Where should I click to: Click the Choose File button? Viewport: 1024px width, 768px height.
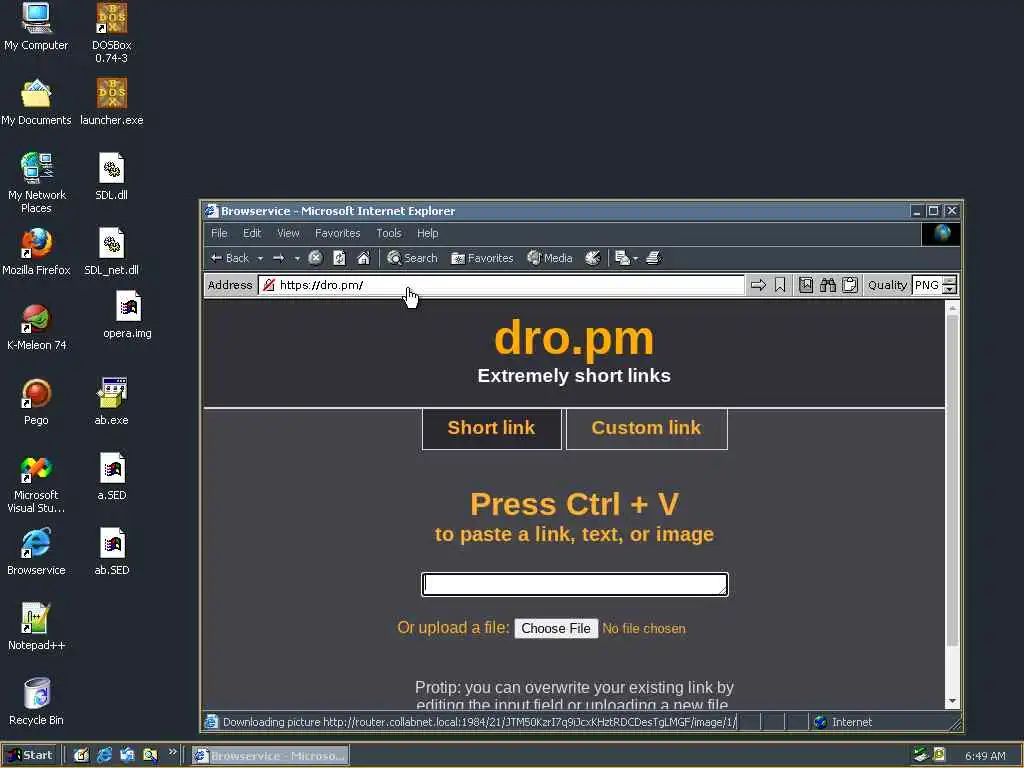[556, 628]
